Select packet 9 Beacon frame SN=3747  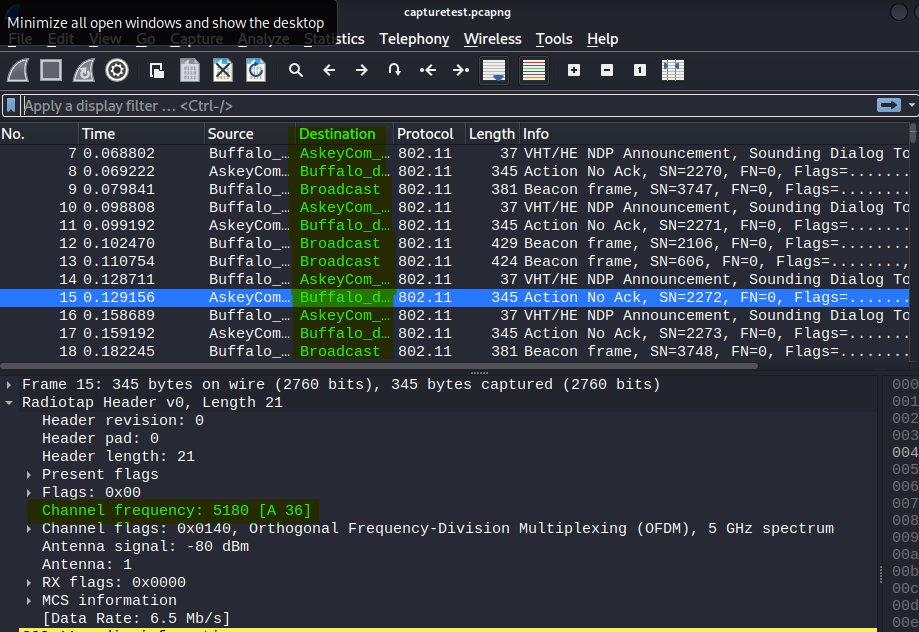click(454, 189)
